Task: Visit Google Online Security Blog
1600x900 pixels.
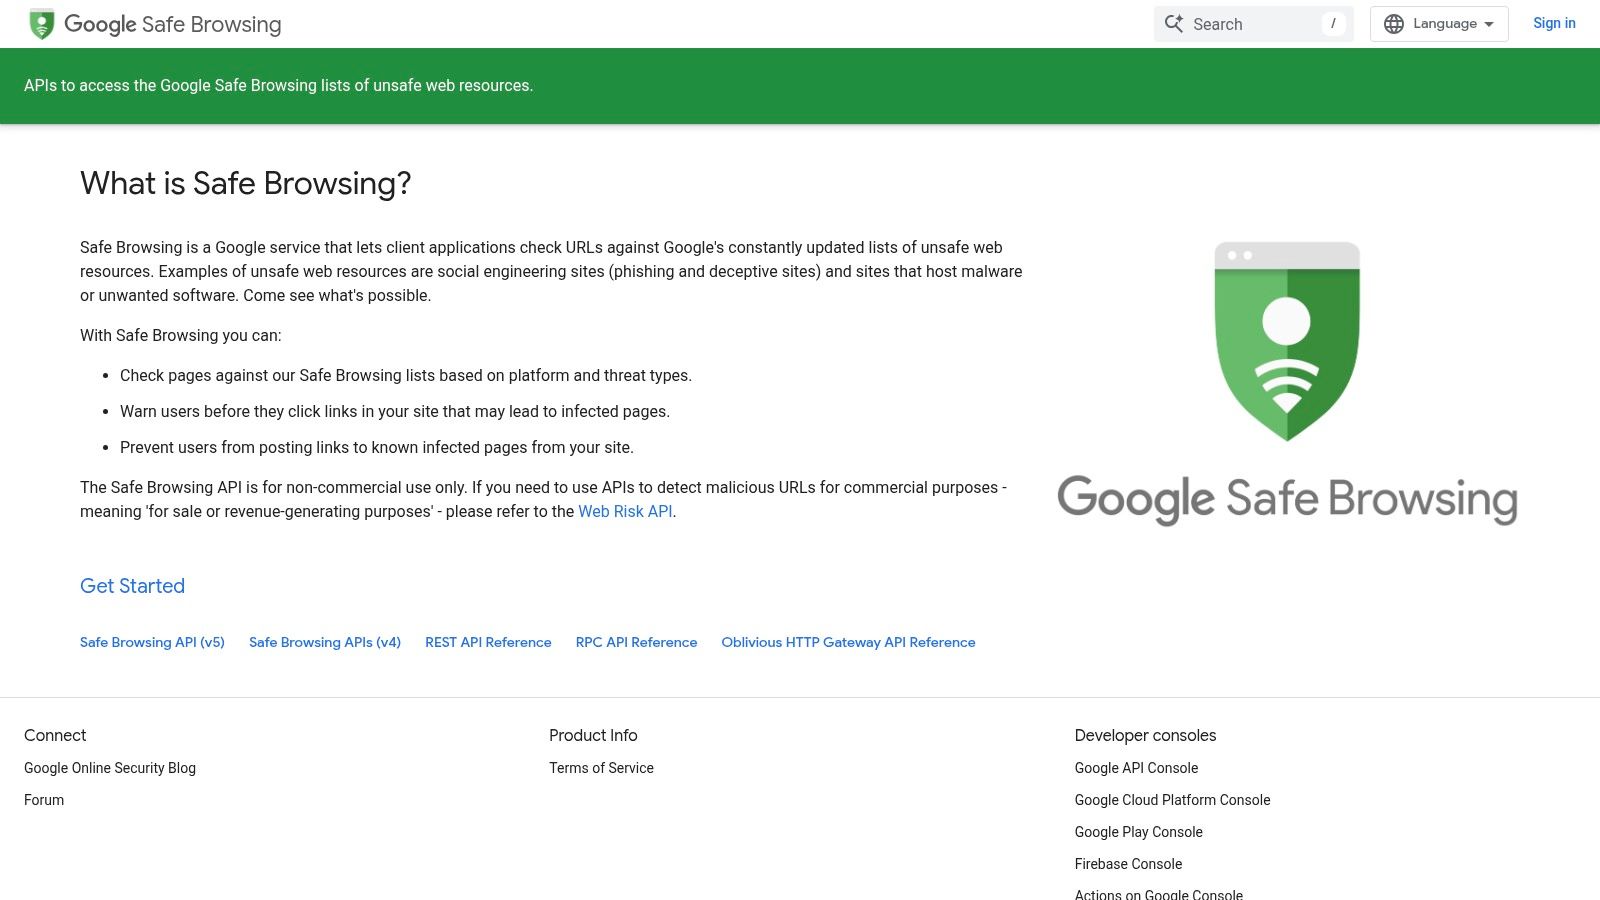Action: [x=110, y=768]
